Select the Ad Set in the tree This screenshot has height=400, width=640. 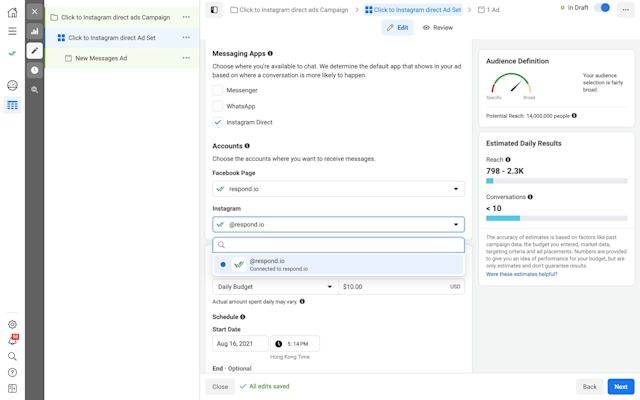coord(112,38)
